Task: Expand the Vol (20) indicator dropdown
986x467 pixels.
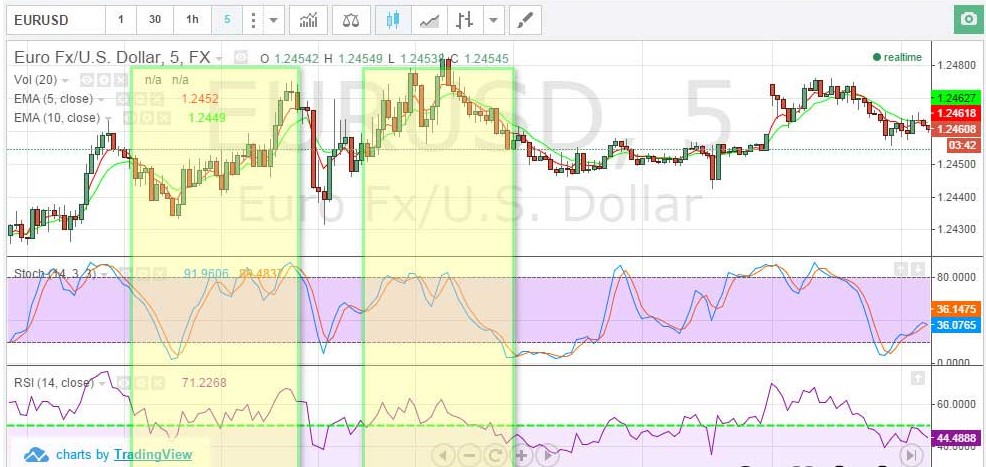Action: coord(65,80)
